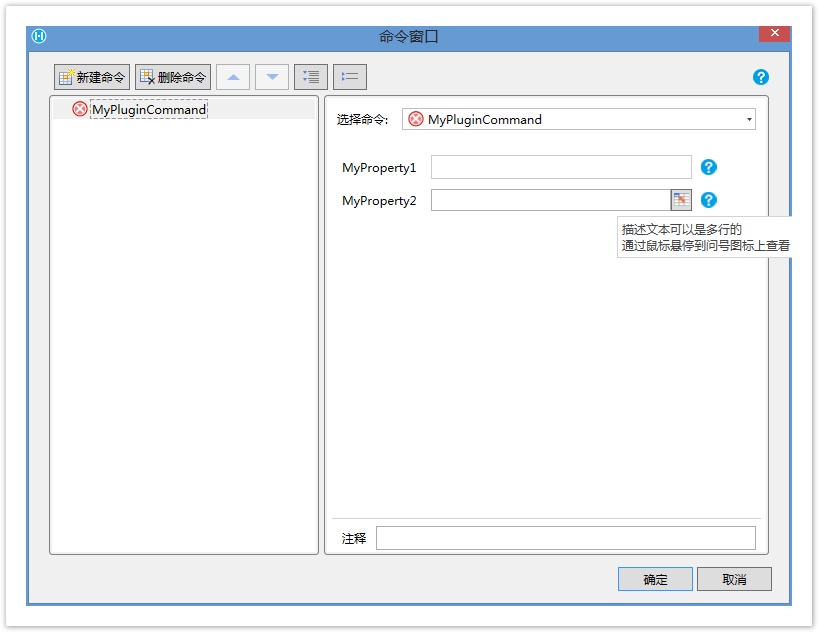Close the 命令窗口 dialog window
The image size is (818, 632).
coord(774,34)
